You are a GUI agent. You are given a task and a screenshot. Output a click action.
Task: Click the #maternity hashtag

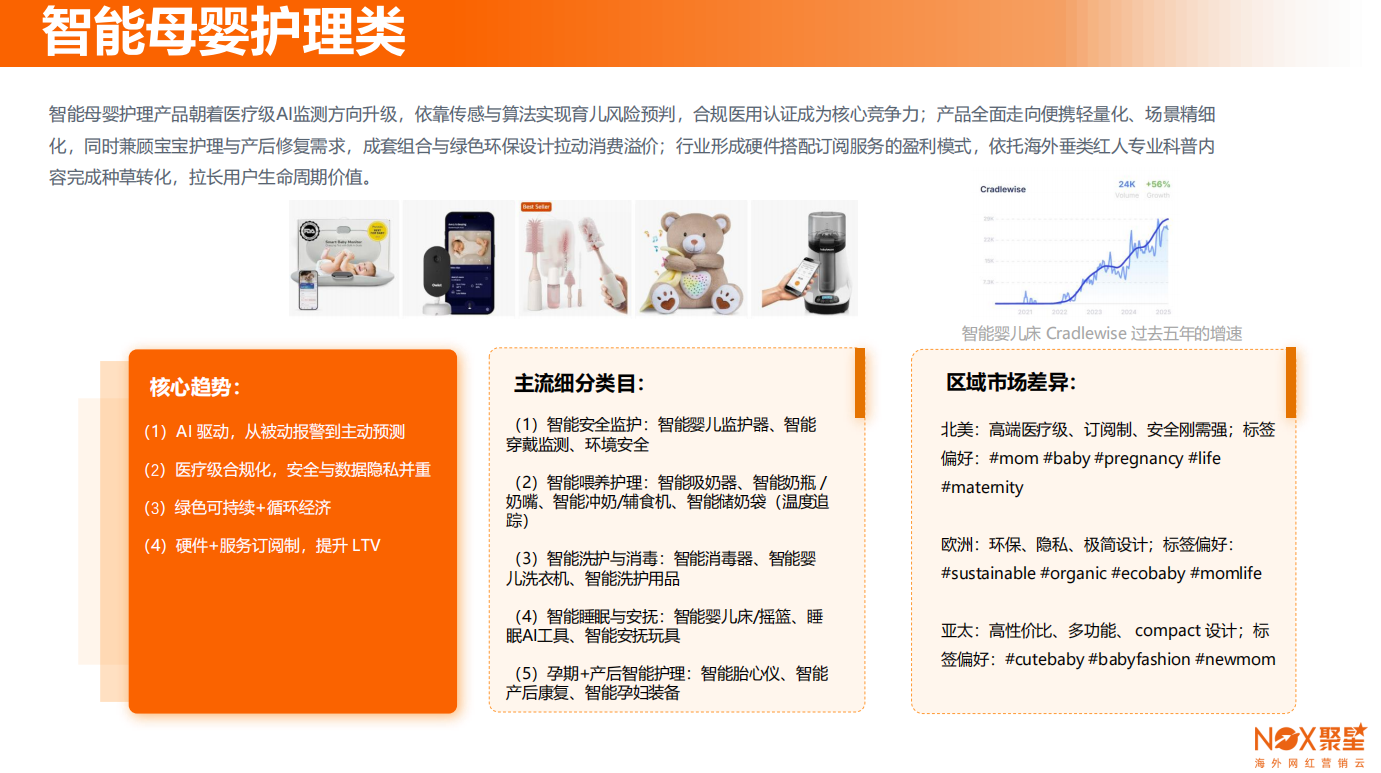tap(982, 488)
